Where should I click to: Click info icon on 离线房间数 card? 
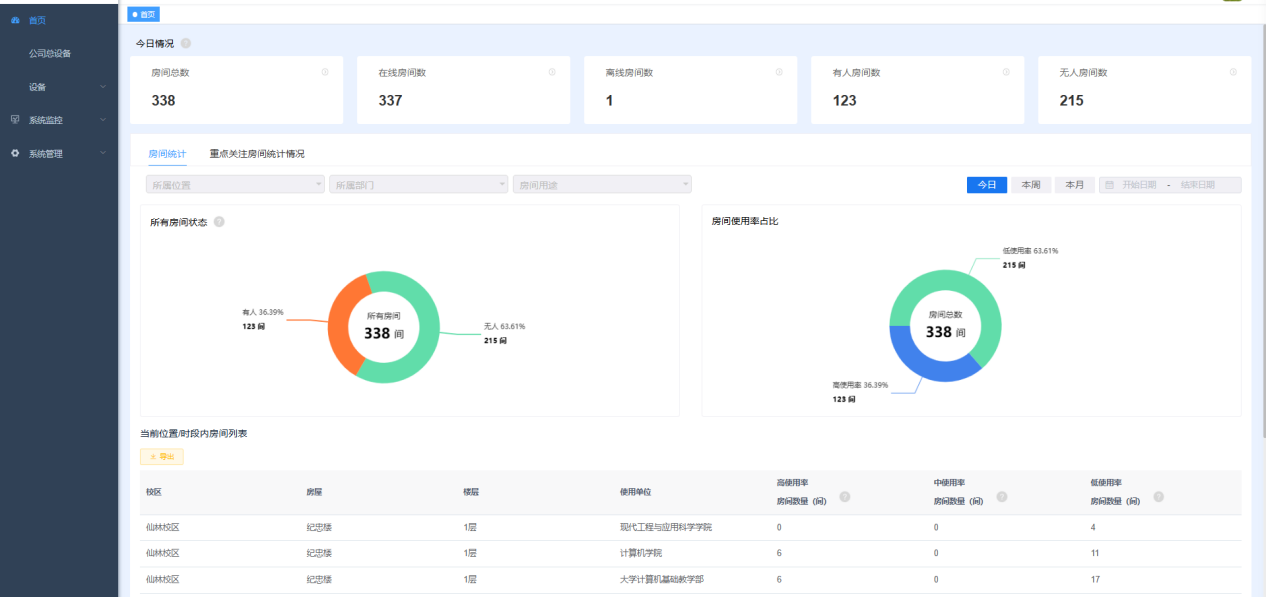(x=779, y=72)
